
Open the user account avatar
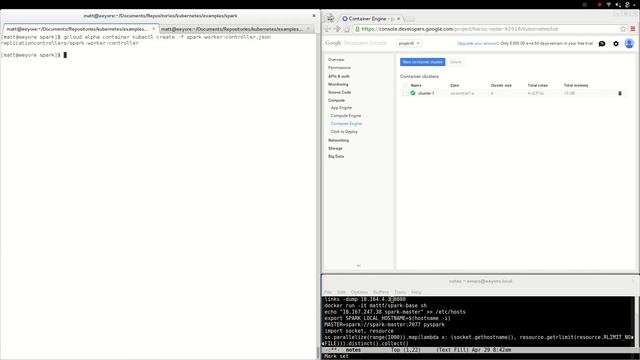pyautogui.click(x=629, y=43)
